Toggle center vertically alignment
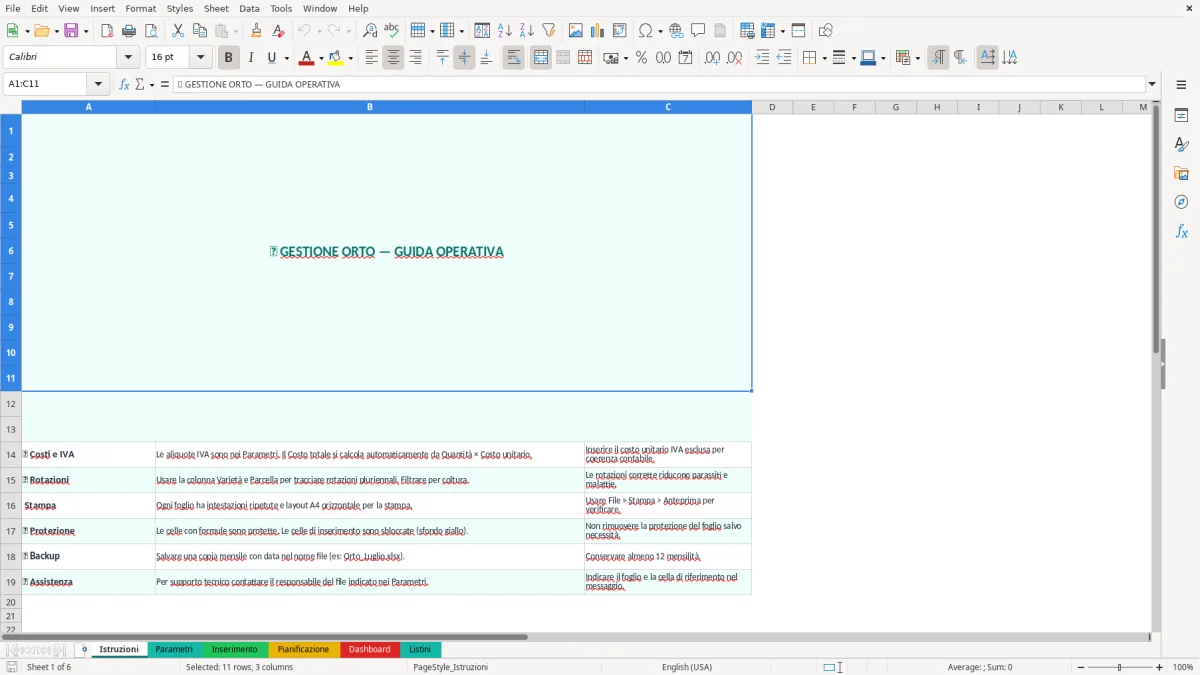 click(x=464, y=58)
